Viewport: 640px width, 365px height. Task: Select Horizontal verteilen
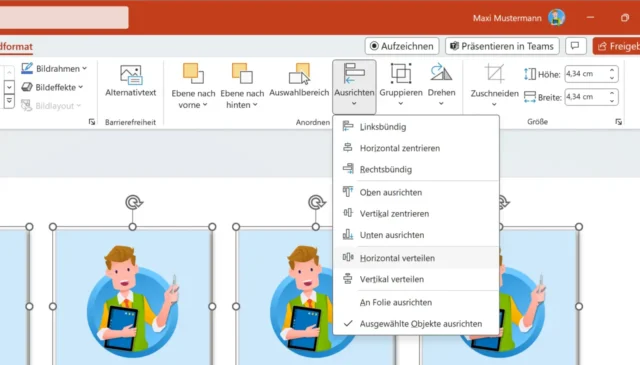(416, 258)
